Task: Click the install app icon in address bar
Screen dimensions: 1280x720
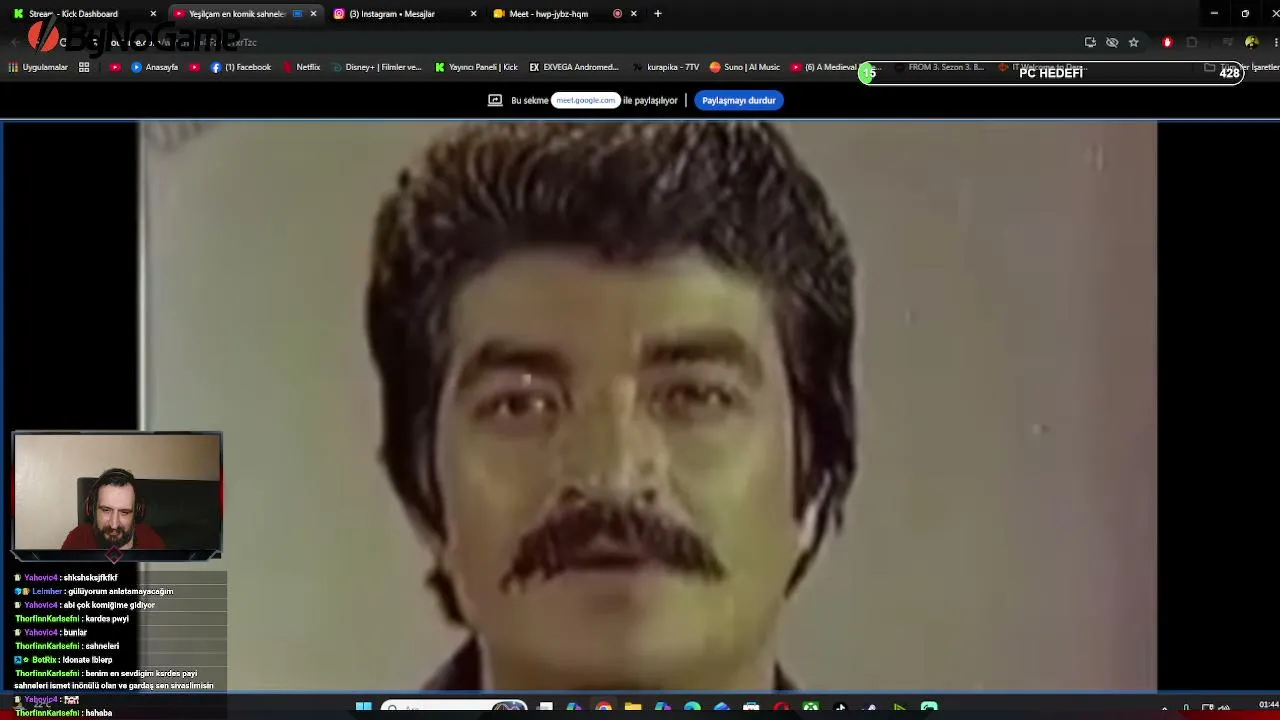Action: pyautogui.click(x=1090, y=42)
